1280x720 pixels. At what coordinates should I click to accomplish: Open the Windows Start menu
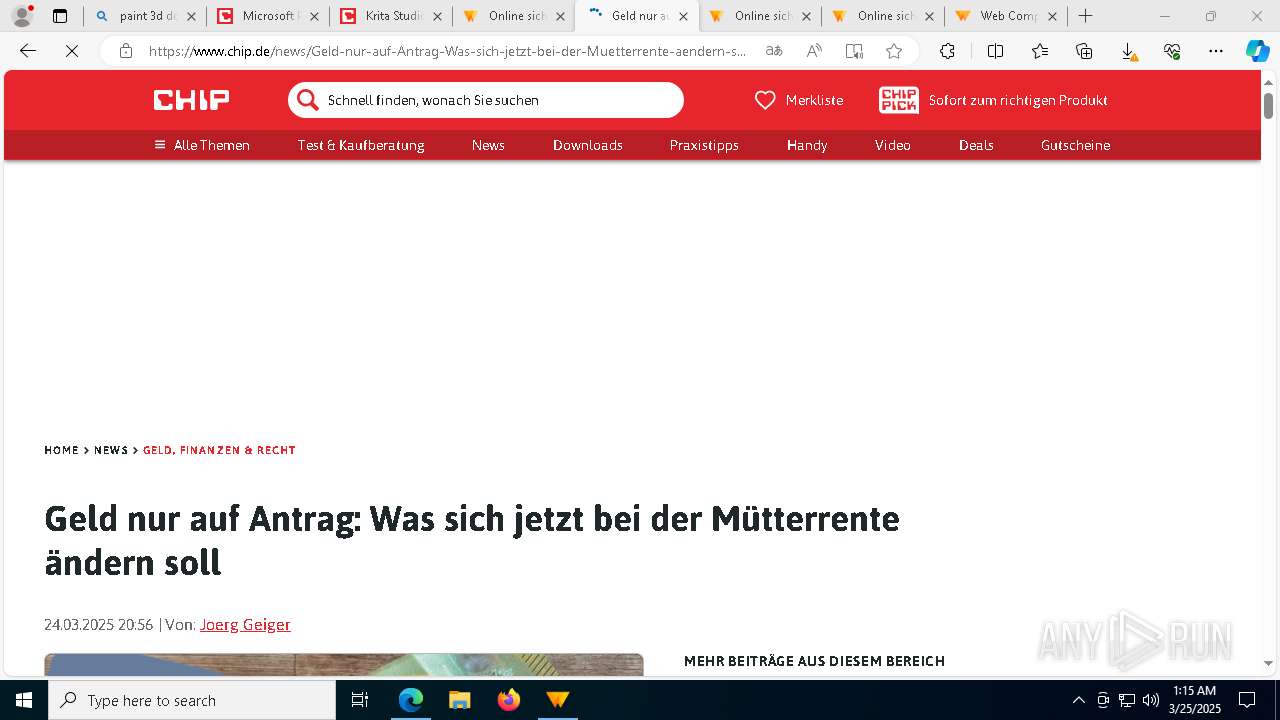(x=24, y=700)
